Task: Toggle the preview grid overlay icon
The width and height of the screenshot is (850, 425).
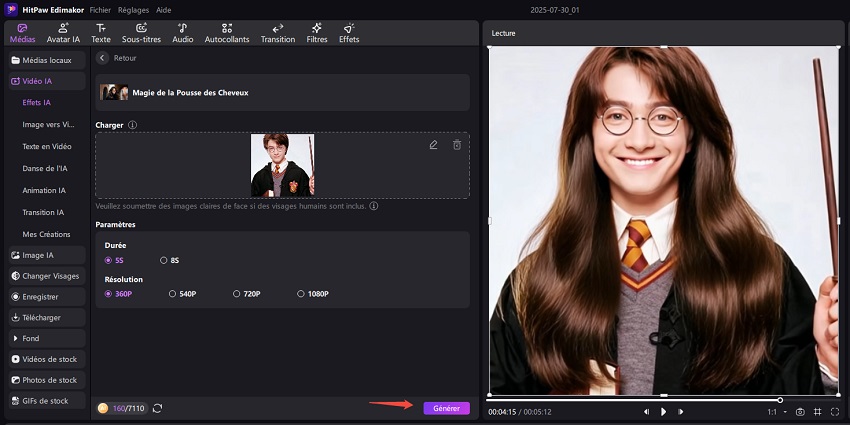Action: pos(817,411)
